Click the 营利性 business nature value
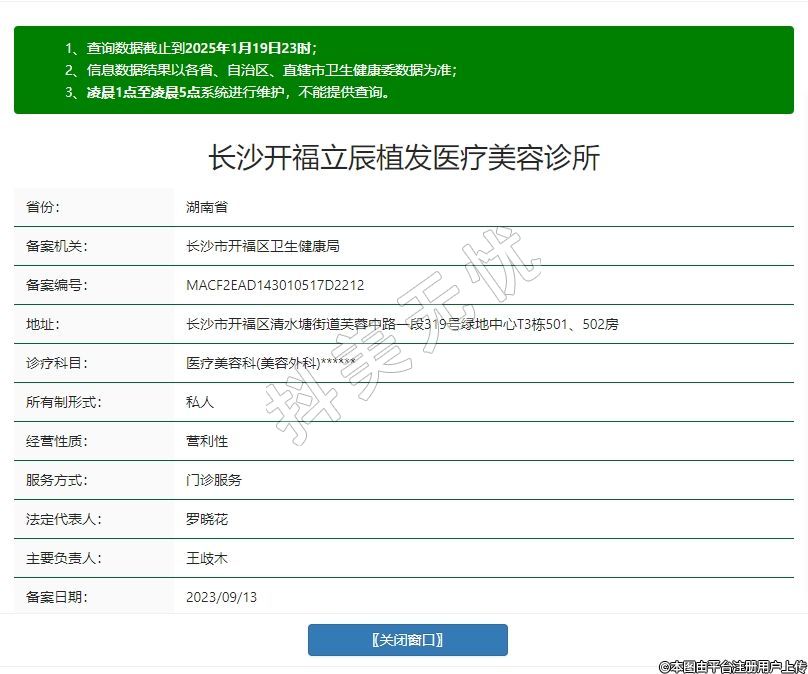Viewport: 808px width, 674px height. coord(207,441)
